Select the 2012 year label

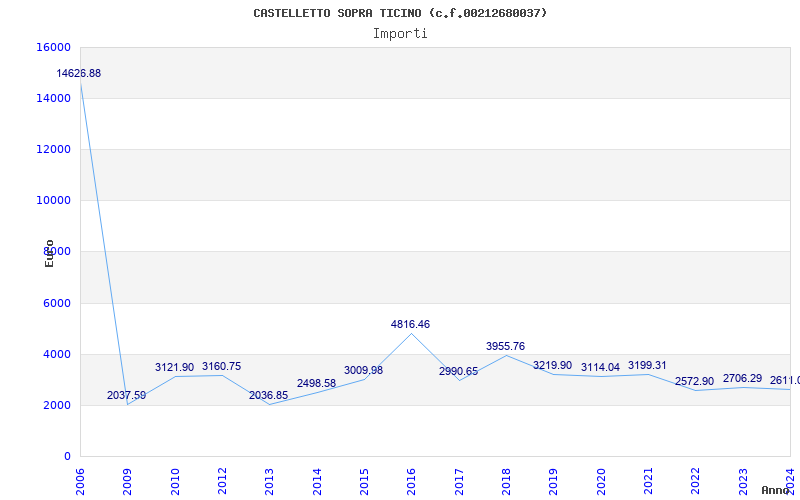point(222,481)
